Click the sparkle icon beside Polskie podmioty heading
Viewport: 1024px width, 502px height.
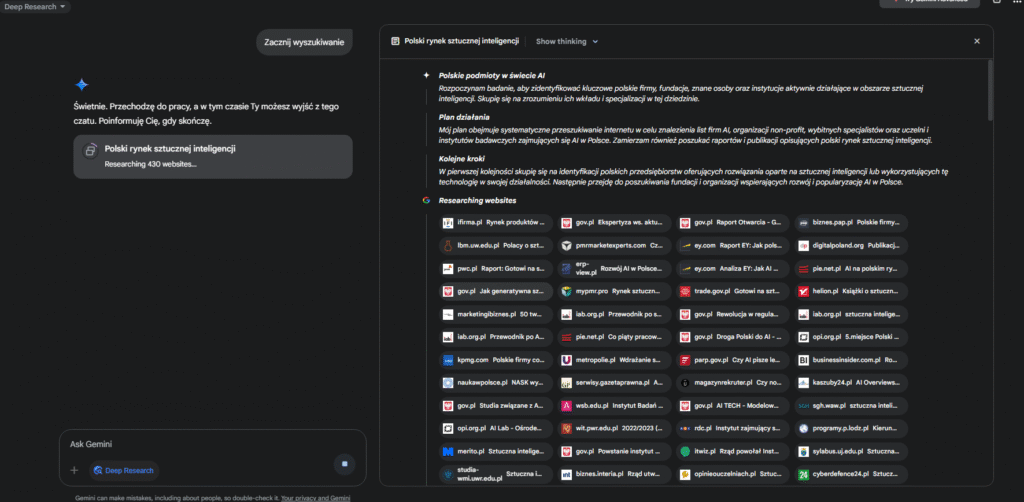[426, 75]
